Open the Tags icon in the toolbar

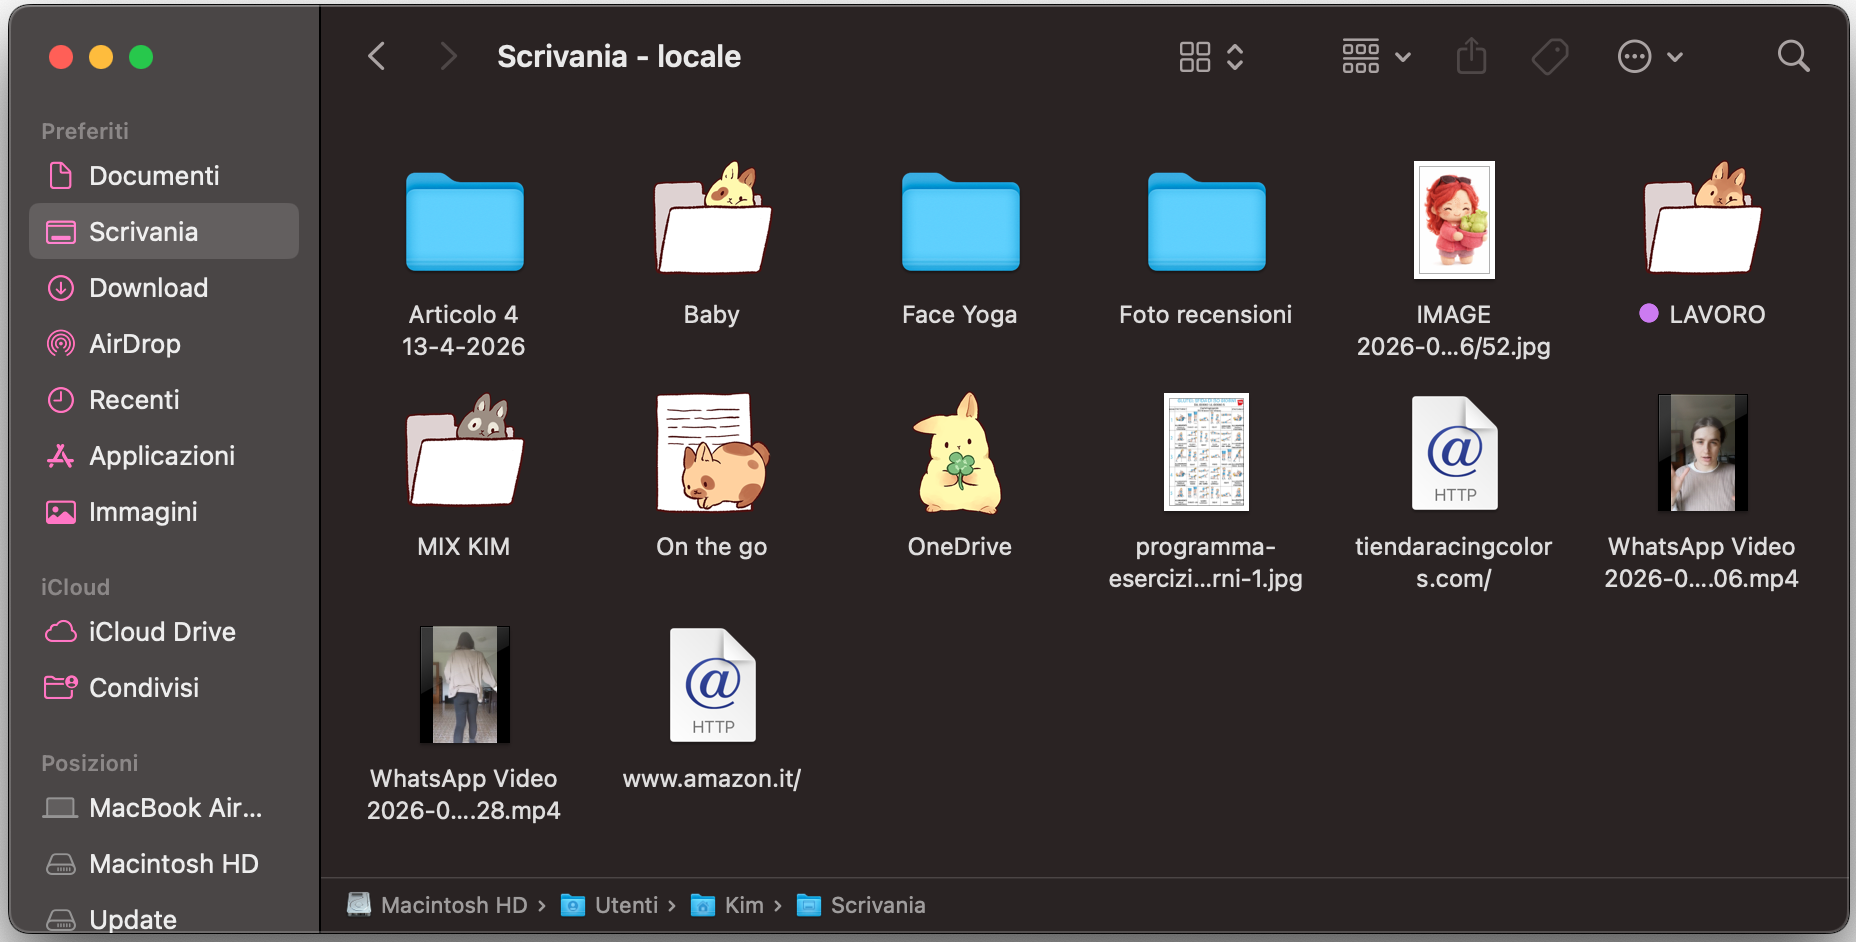pyautogui.click(x=1549, y=57)
